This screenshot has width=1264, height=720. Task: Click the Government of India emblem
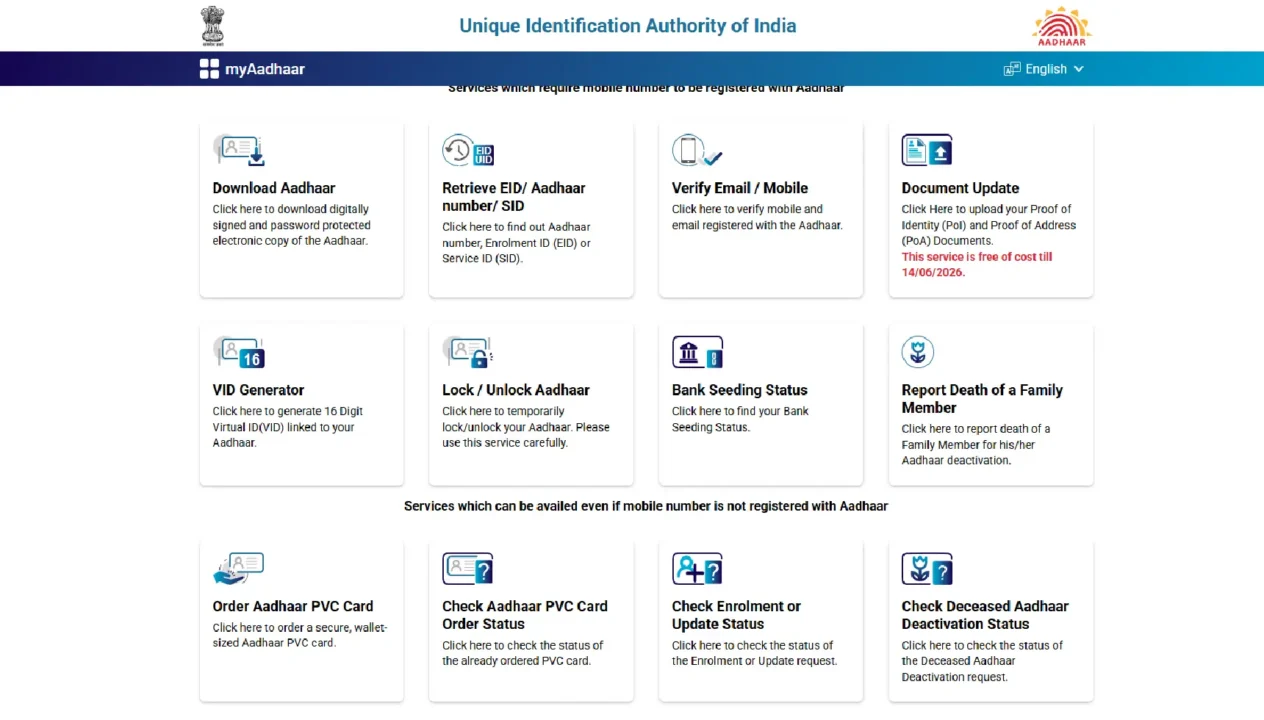tap(213, 25)
